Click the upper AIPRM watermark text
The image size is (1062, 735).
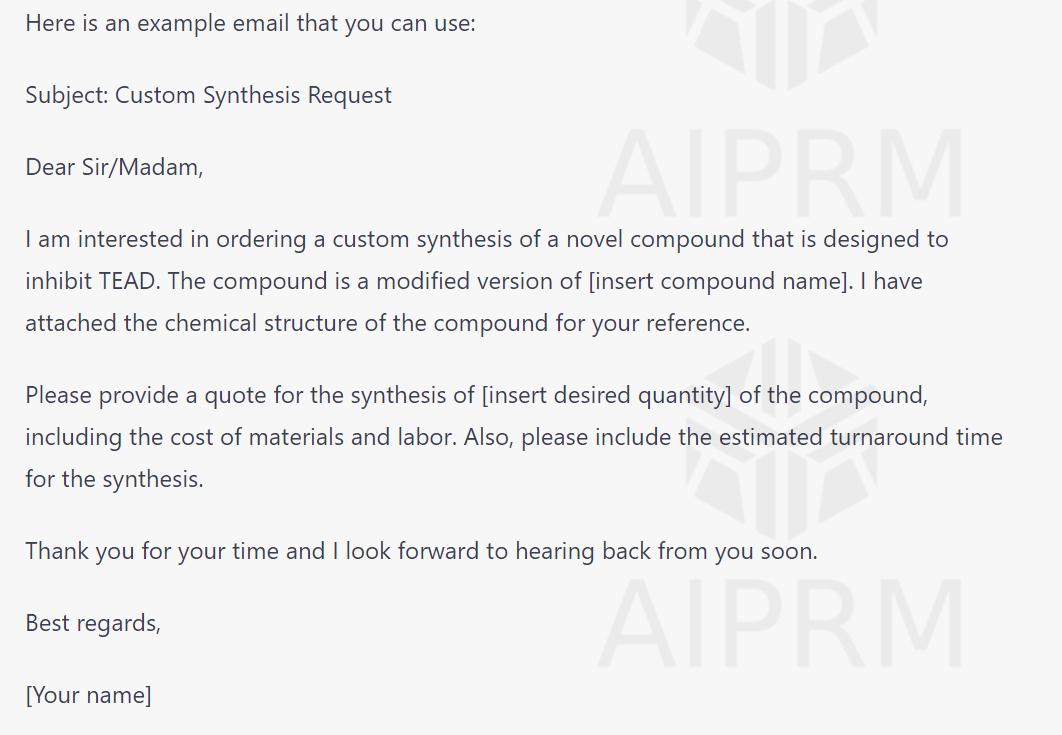780,175
